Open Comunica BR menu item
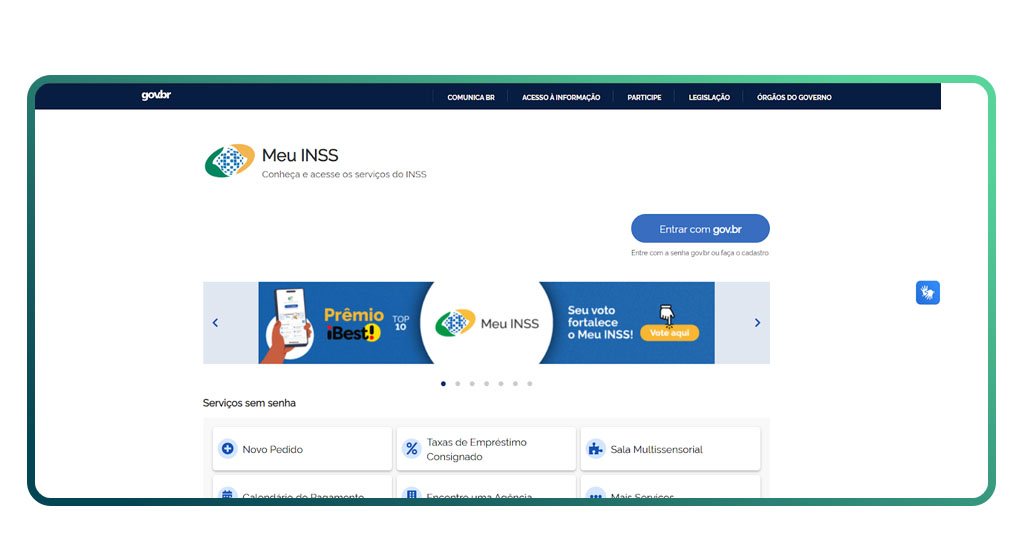This screenshot has height=536, width=1024. pyautogui.click(x=471, y=97)
